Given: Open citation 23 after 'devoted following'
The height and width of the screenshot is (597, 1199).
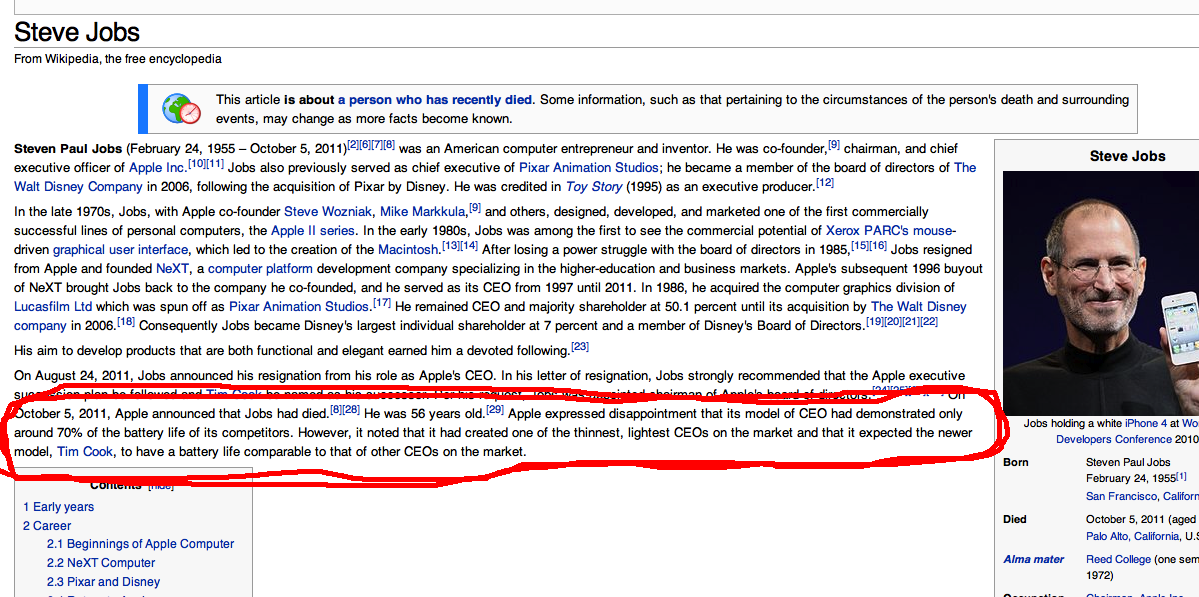Looking at the screenshot, I should coord(580,348).
